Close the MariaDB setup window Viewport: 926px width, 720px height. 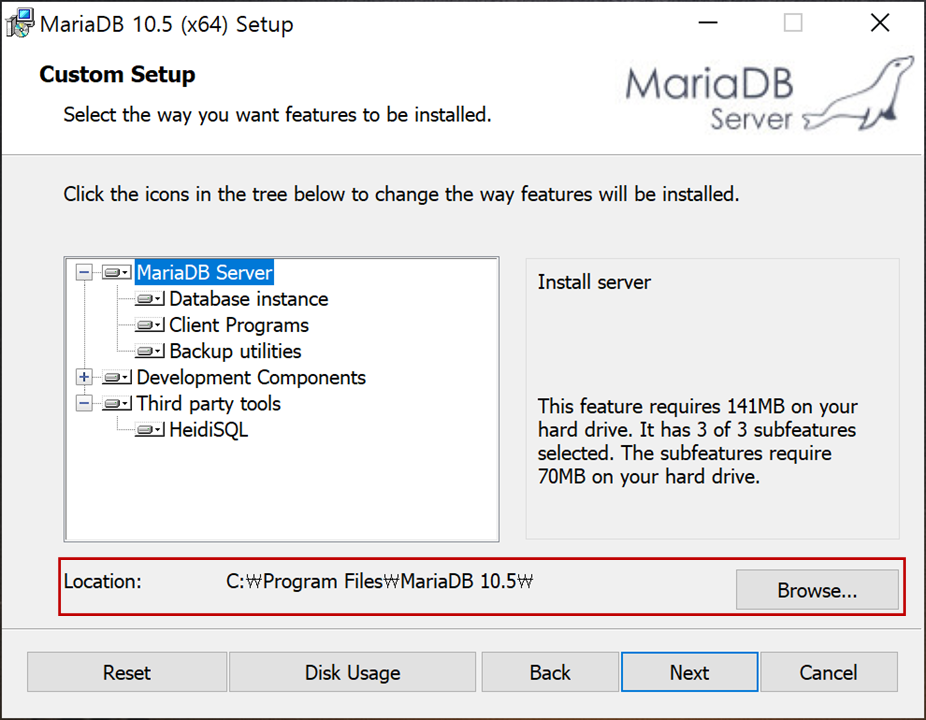tap(880, 23)
